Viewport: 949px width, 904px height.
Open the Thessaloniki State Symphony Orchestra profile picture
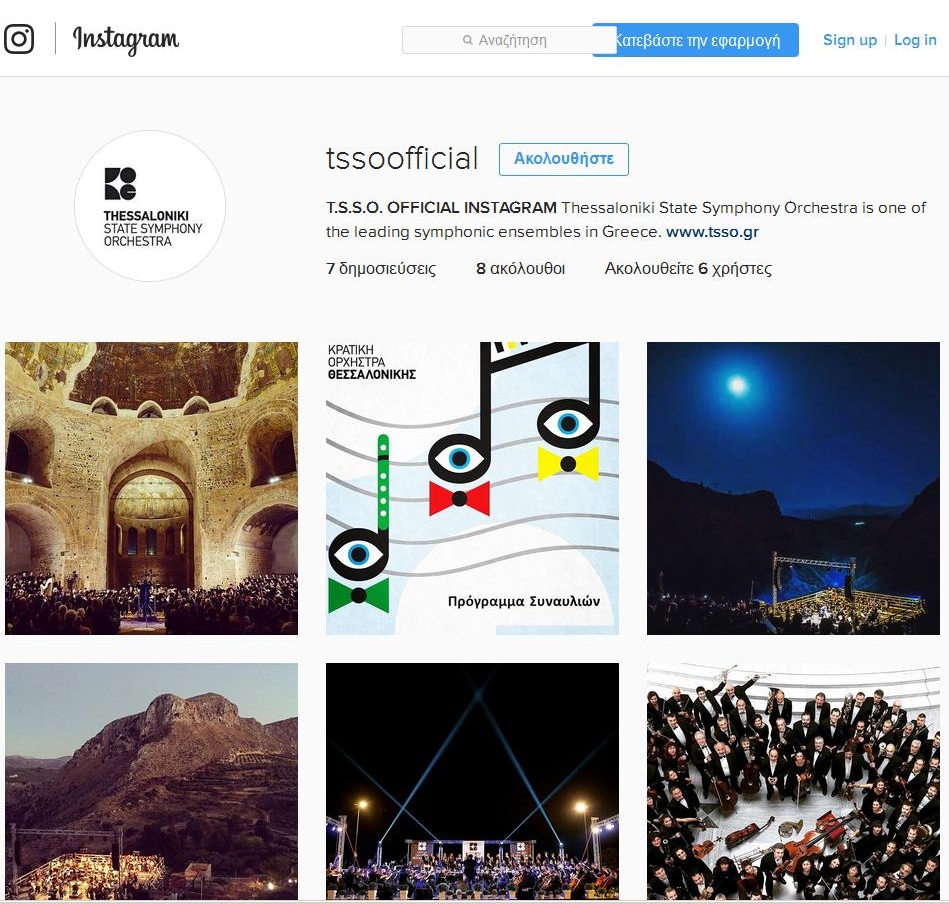pos(150,206)
